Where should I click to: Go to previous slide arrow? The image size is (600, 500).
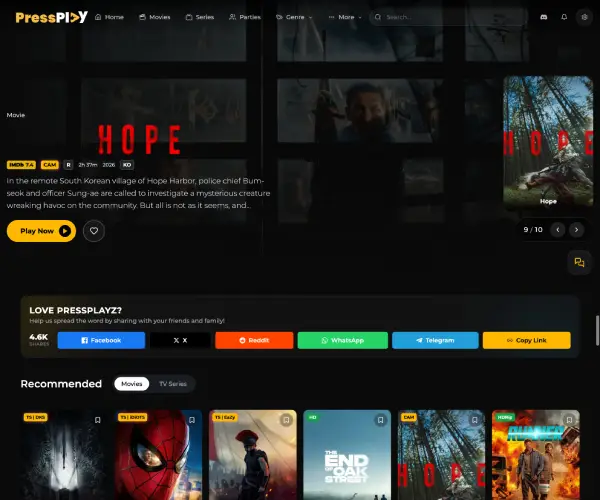coord(558,230)
